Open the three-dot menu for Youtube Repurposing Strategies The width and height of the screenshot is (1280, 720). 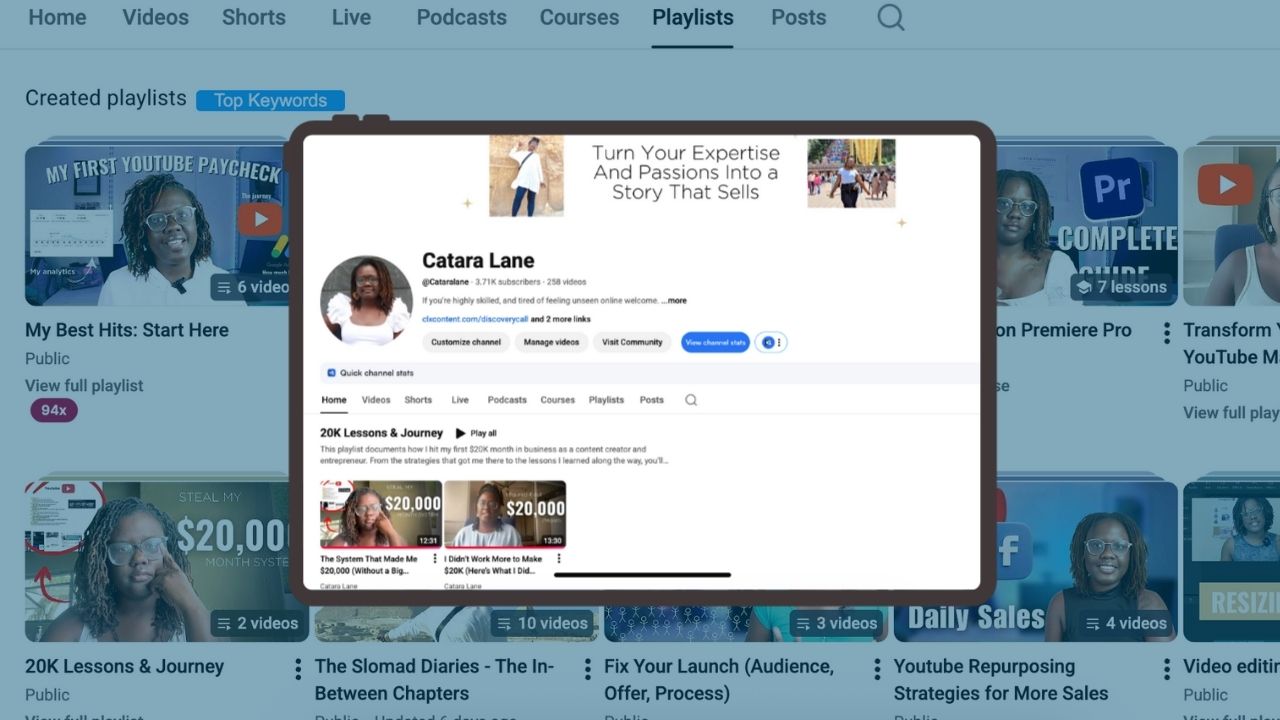click(1166, 669)
